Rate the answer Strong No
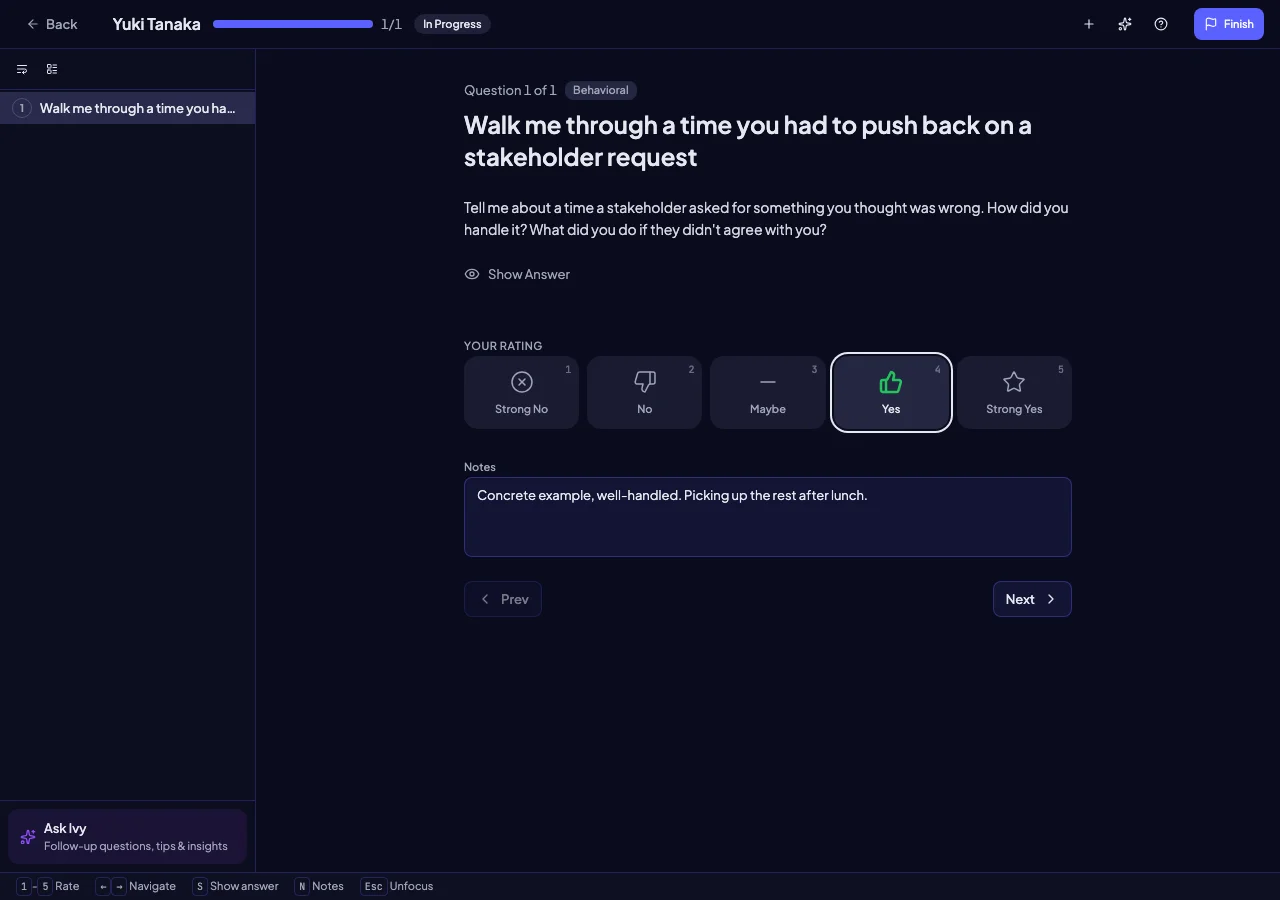Viewport: 1280px width, 900px height. click(x=521, y=392)
